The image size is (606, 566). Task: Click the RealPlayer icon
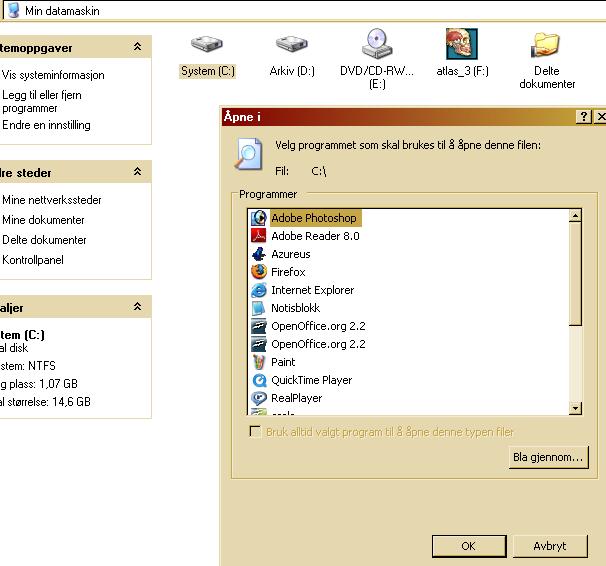tap(259, 398)
